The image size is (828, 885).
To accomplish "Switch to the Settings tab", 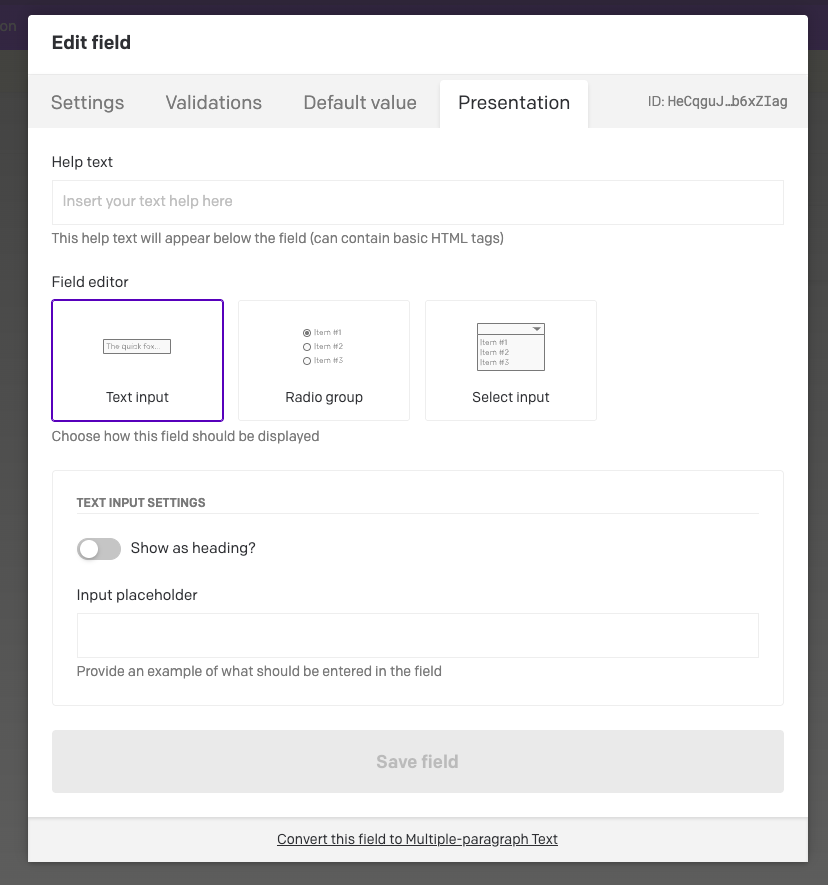I will 88,103.
